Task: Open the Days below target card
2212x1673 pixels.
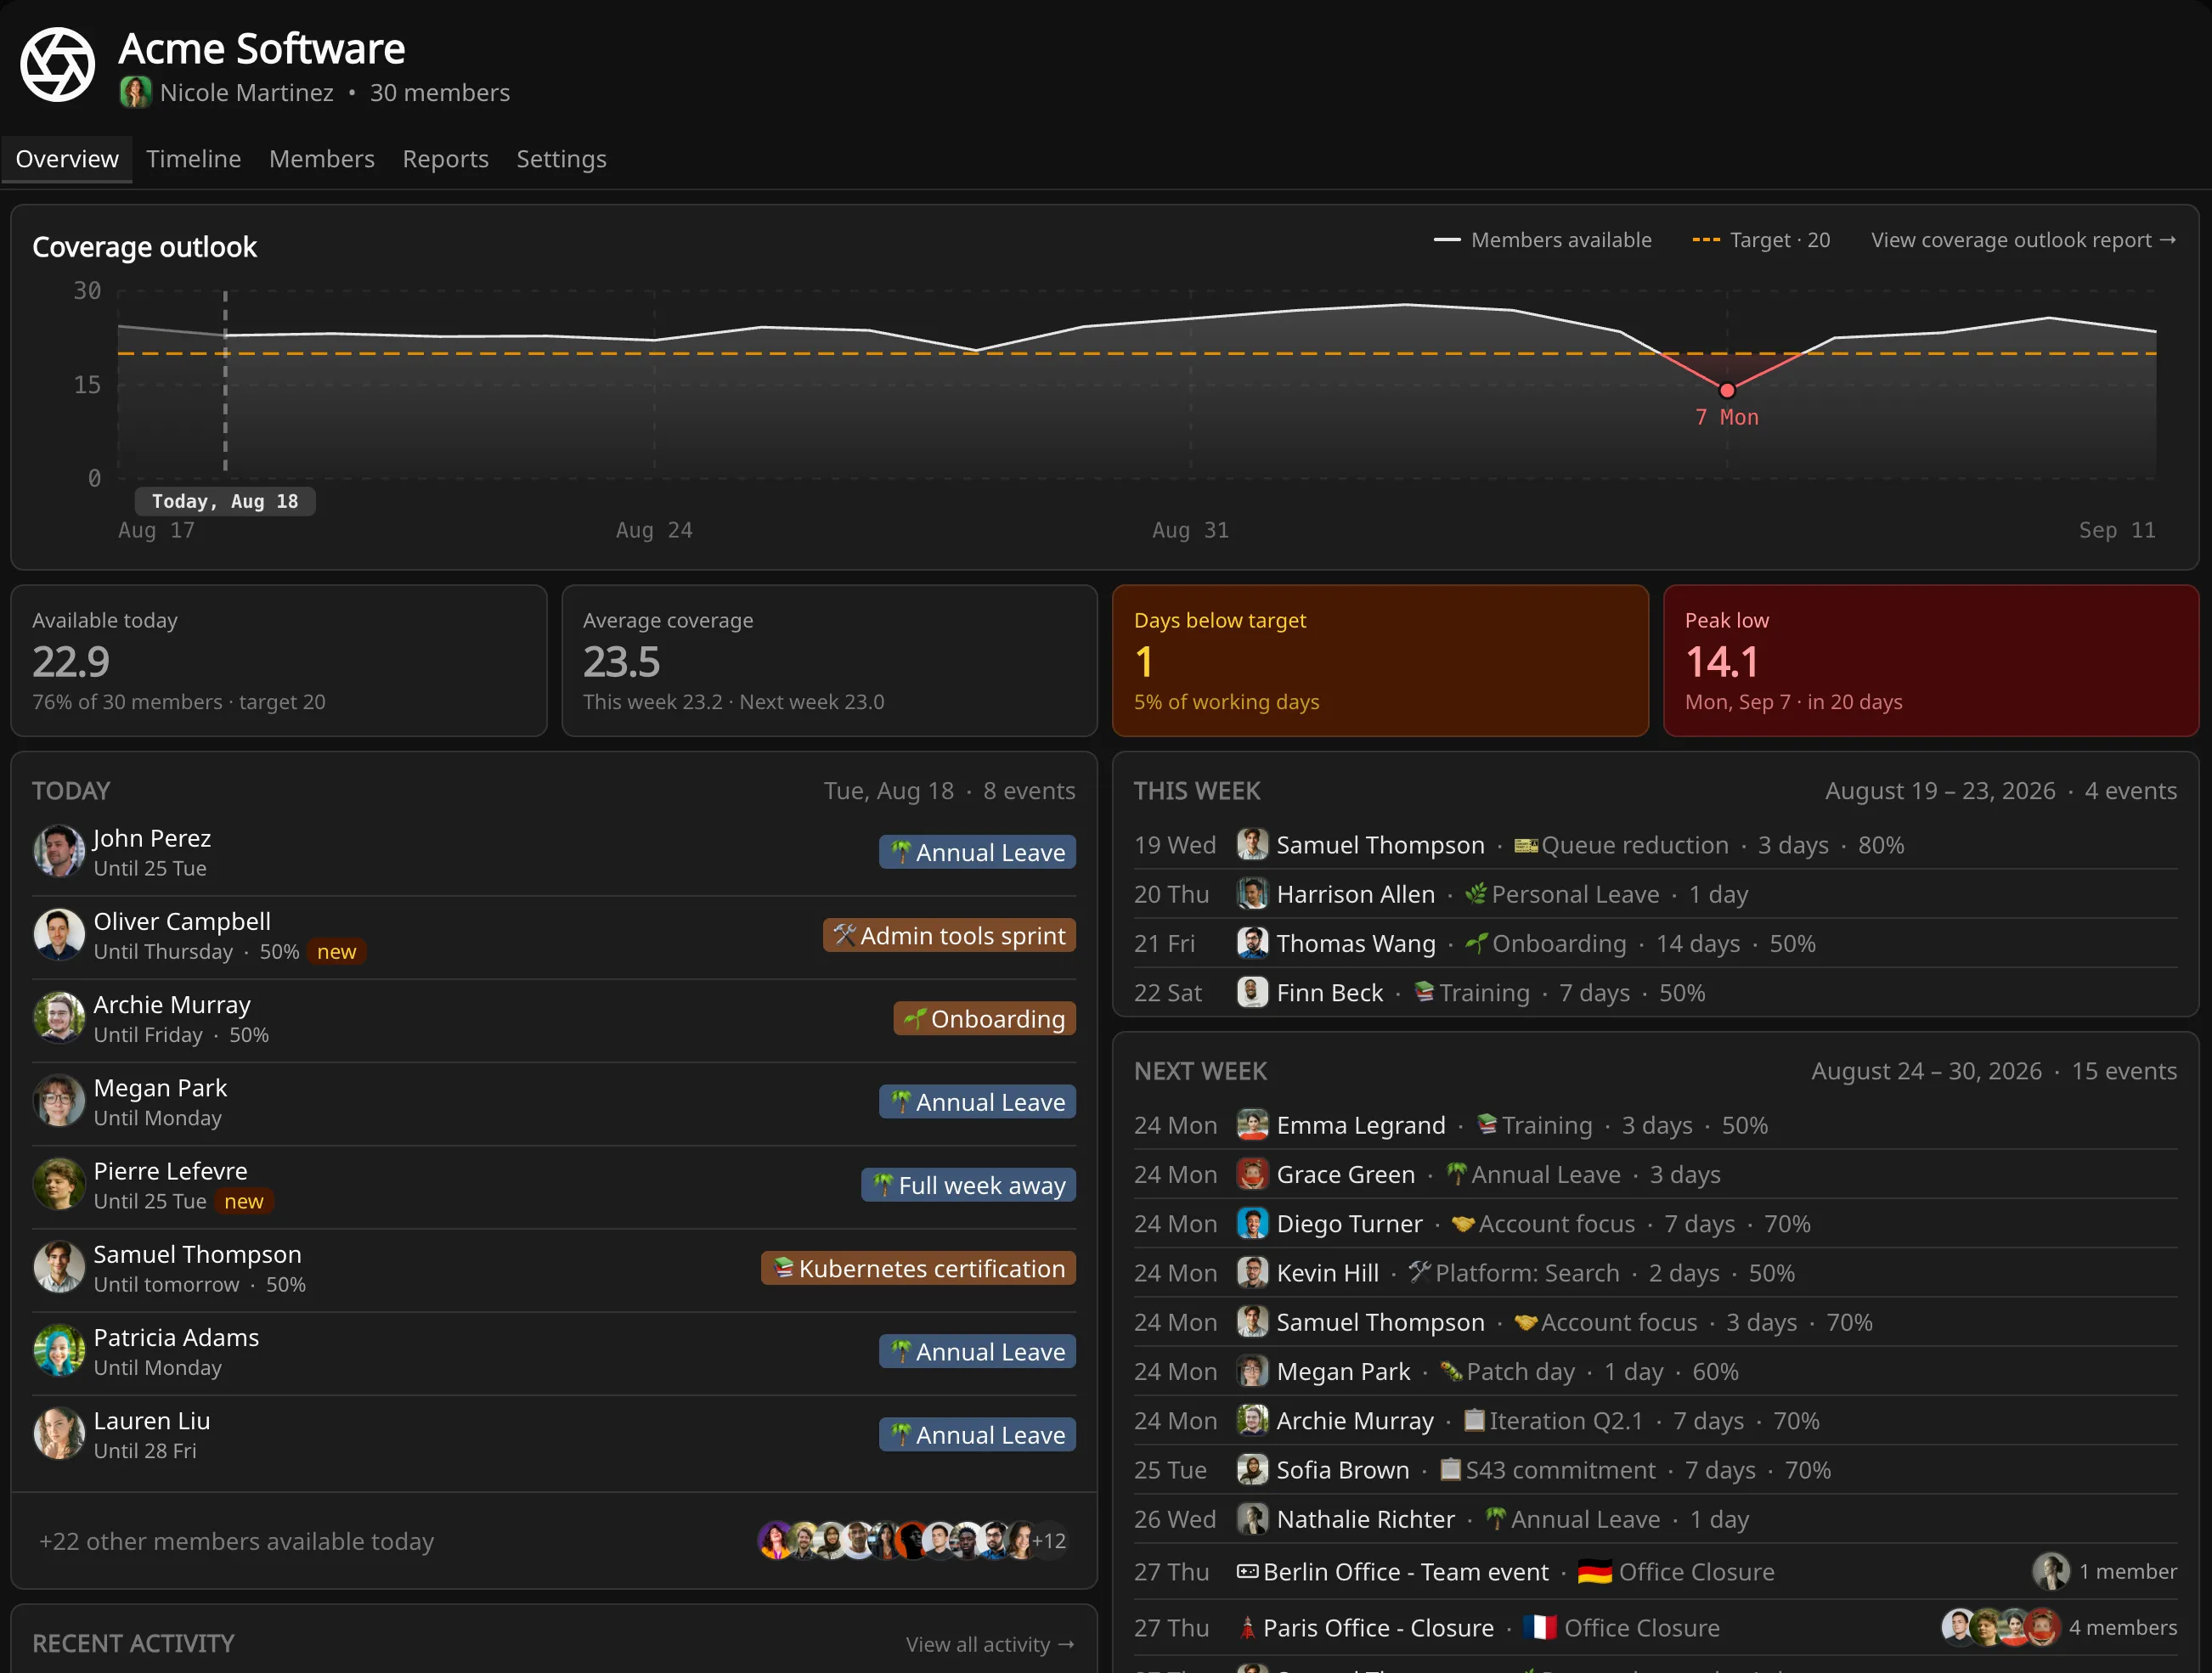Action: 1380,661
